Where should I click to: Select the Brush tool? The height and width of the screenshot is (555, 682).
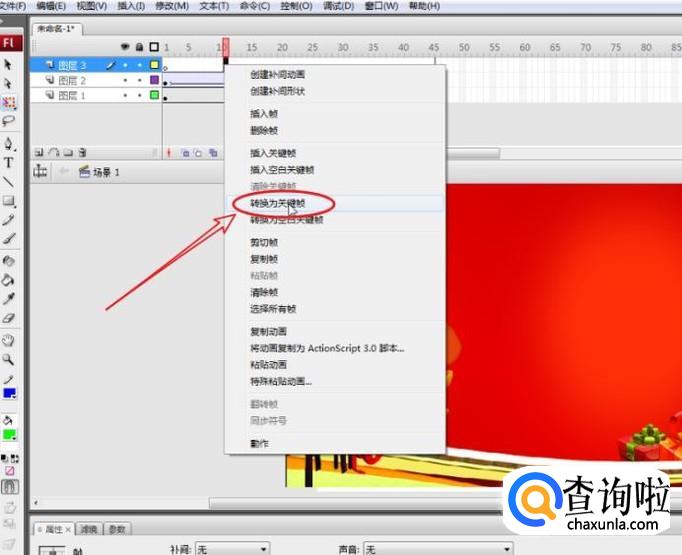[8, 238]
